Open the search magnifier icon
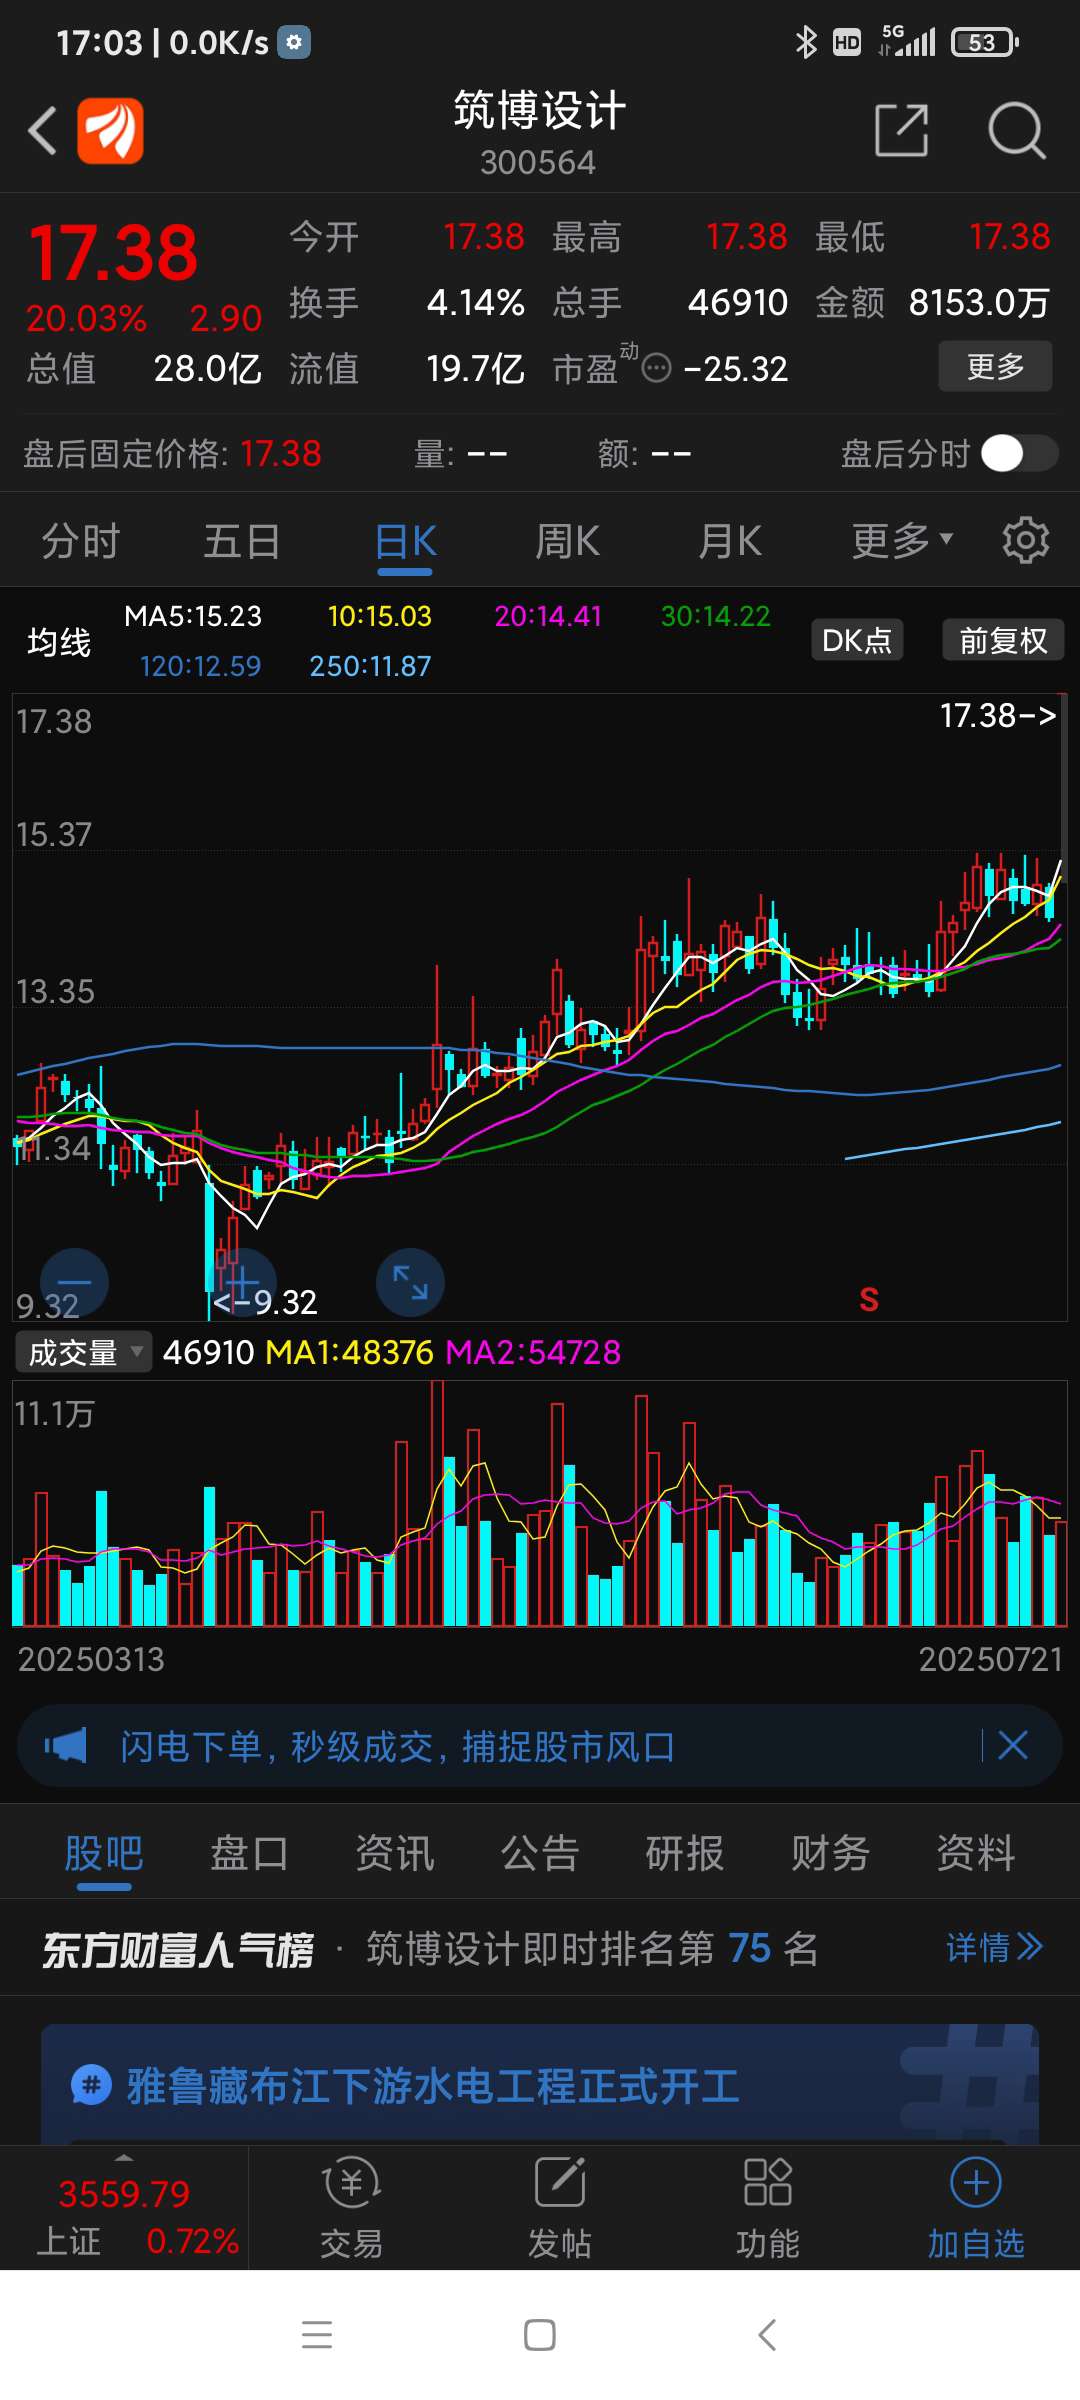 (1016, 130)
